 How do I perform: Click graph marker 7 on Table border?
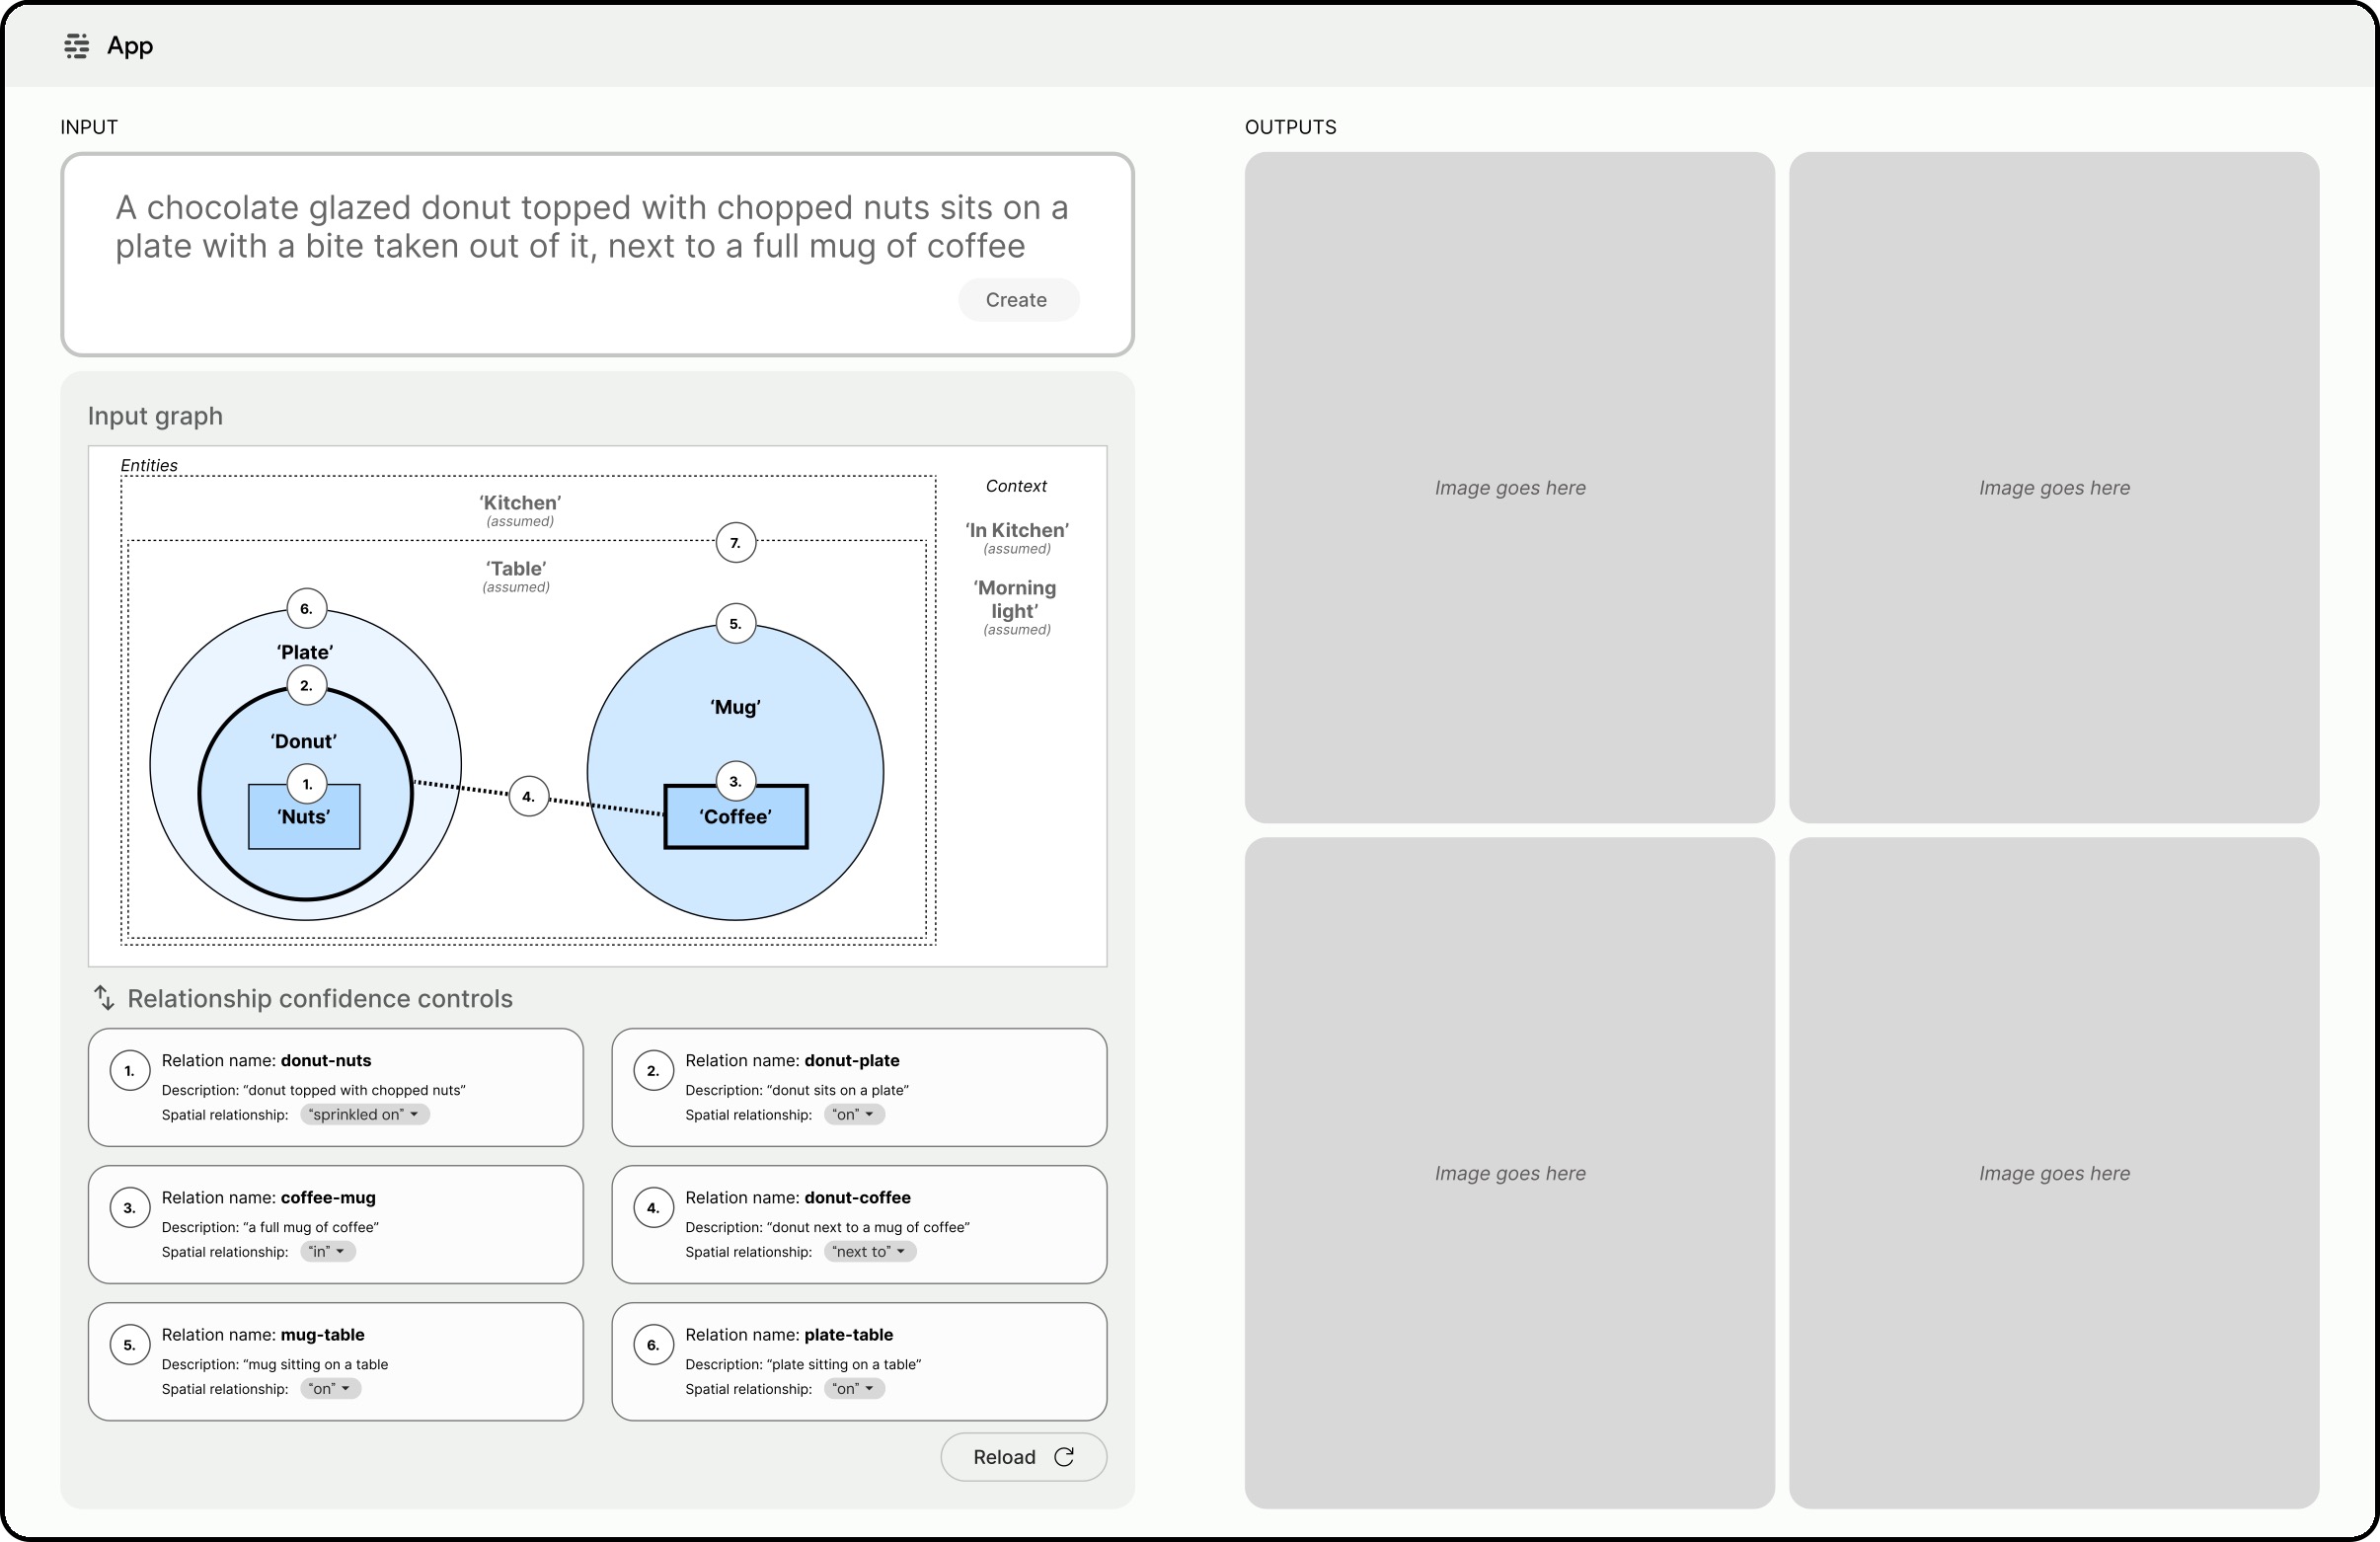[x=735, y=543]
